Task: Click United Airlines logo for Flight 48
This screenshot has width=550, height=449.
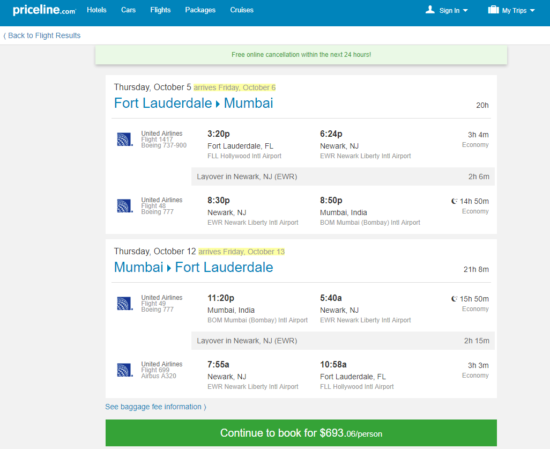Action: click(x=125, y=206)
